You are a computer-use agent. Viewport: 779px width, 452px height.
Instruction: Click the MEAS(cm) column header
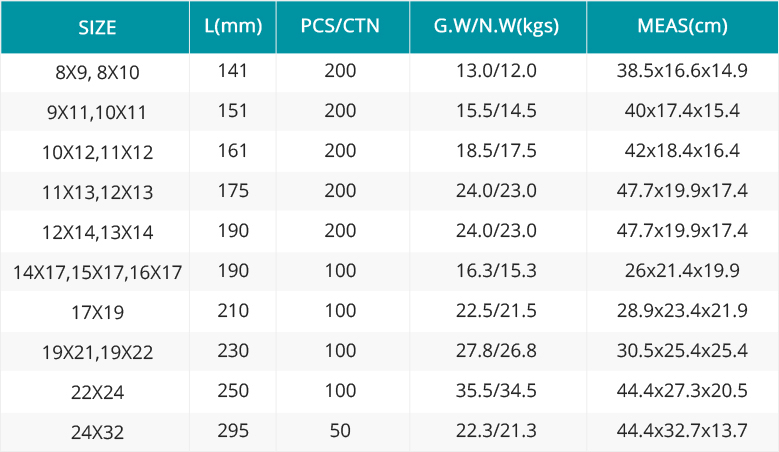683,25
